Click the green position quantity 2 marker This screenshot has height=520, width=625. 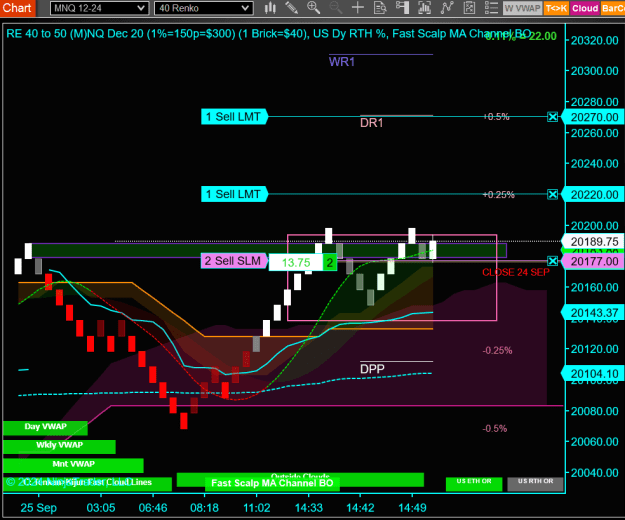click(x=330, y=263)
